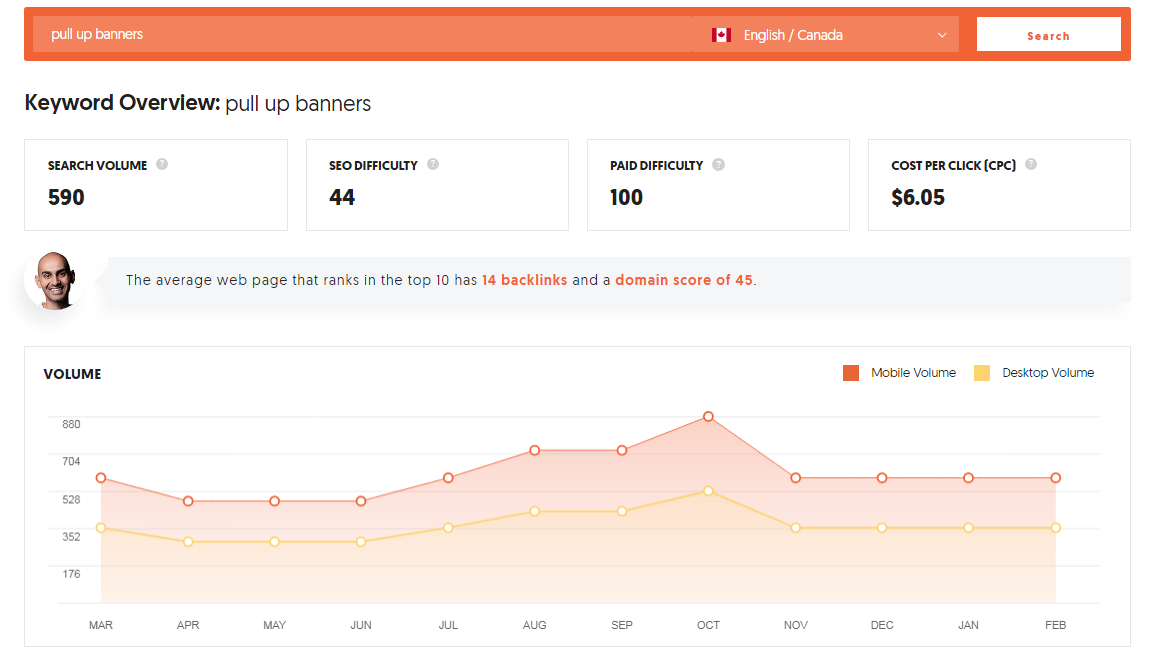Screen dimensions: 1154x660
Task: Click the paid difficulty value 100
Action: (626, 197)
